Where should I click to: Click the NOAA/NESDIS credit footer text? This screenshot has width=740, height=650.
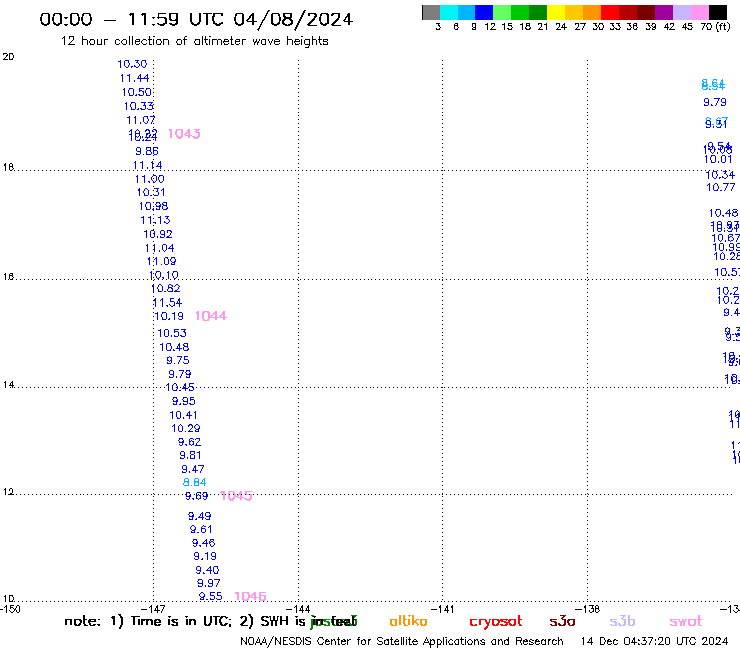click(402, 642)
